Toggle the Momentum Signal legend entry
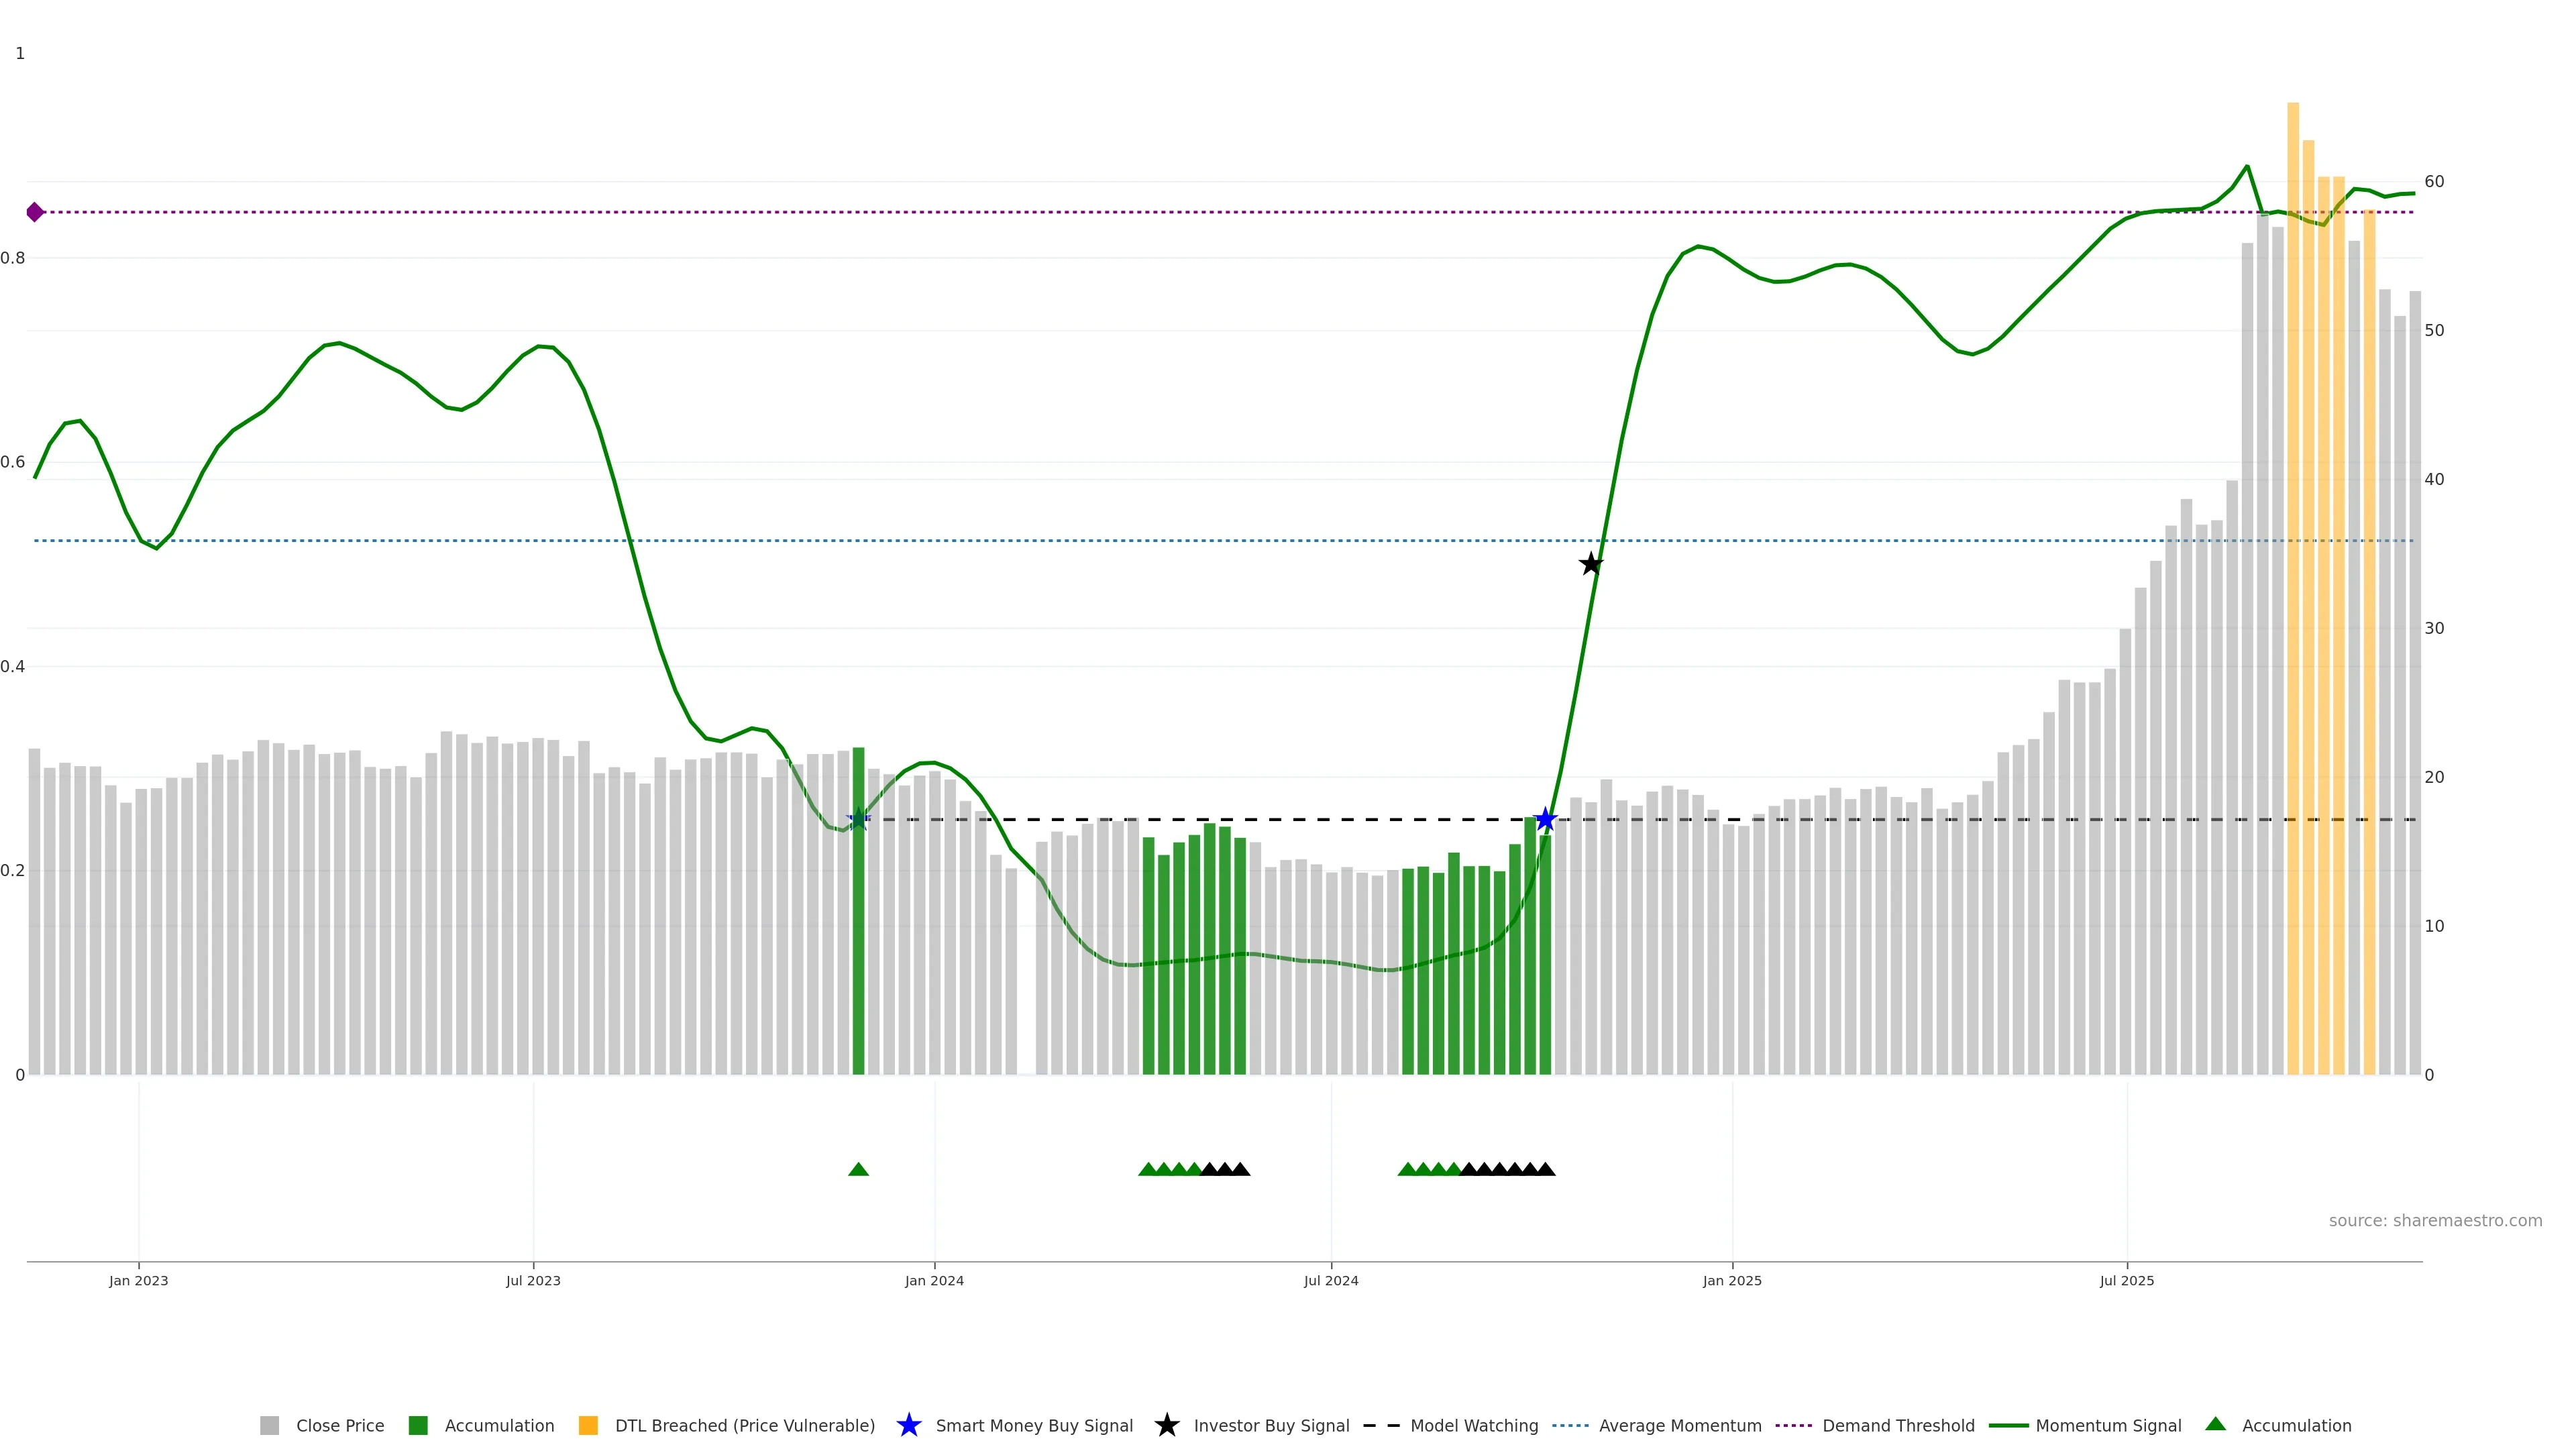2576x1449 pixels. pos(2108,1425)
